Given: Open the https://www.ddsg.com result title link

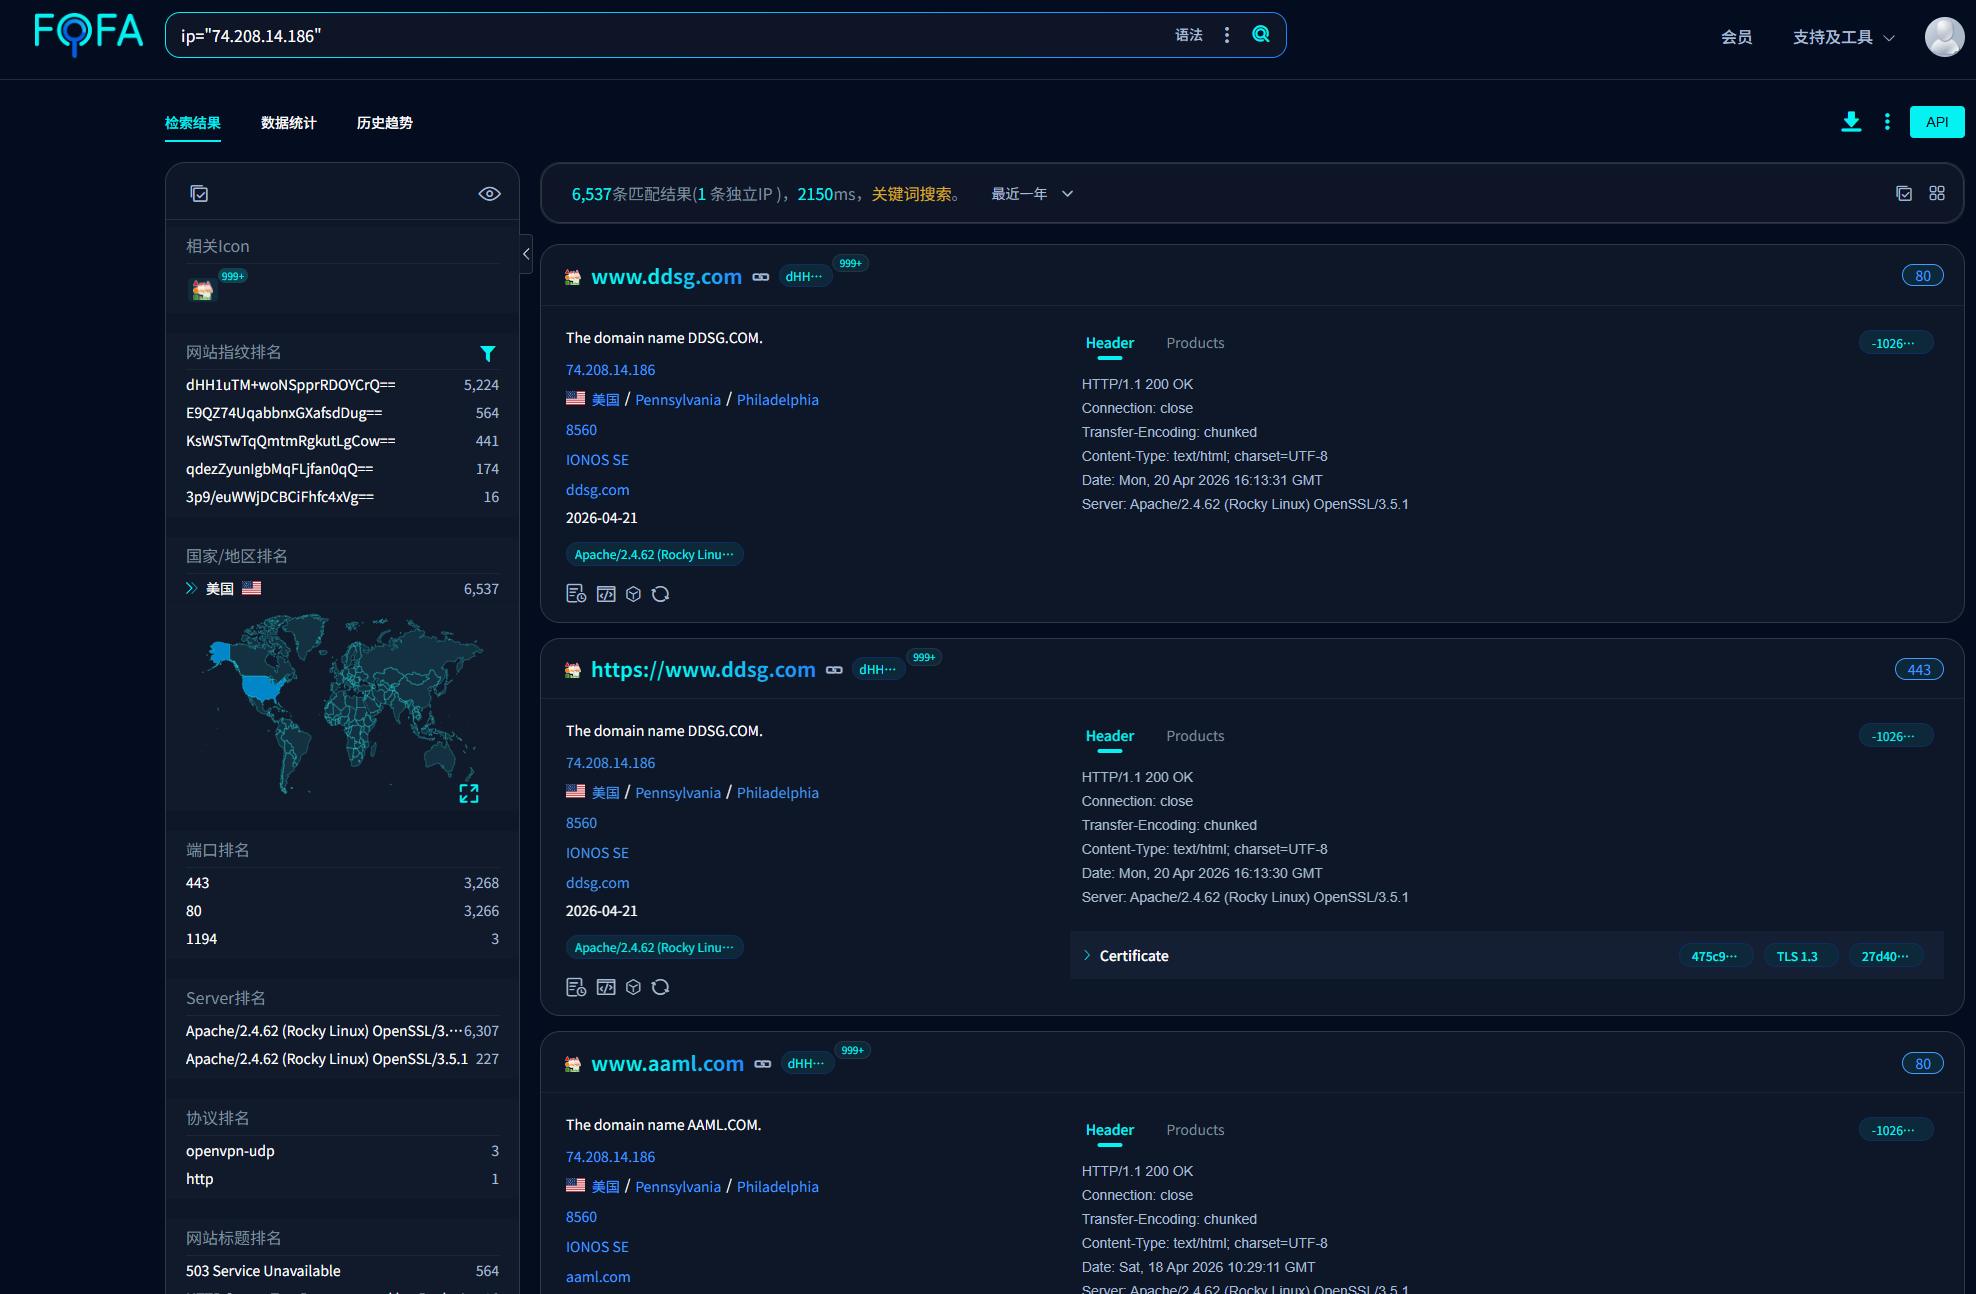Looking at the screenshot, I should tap(703, 670).
